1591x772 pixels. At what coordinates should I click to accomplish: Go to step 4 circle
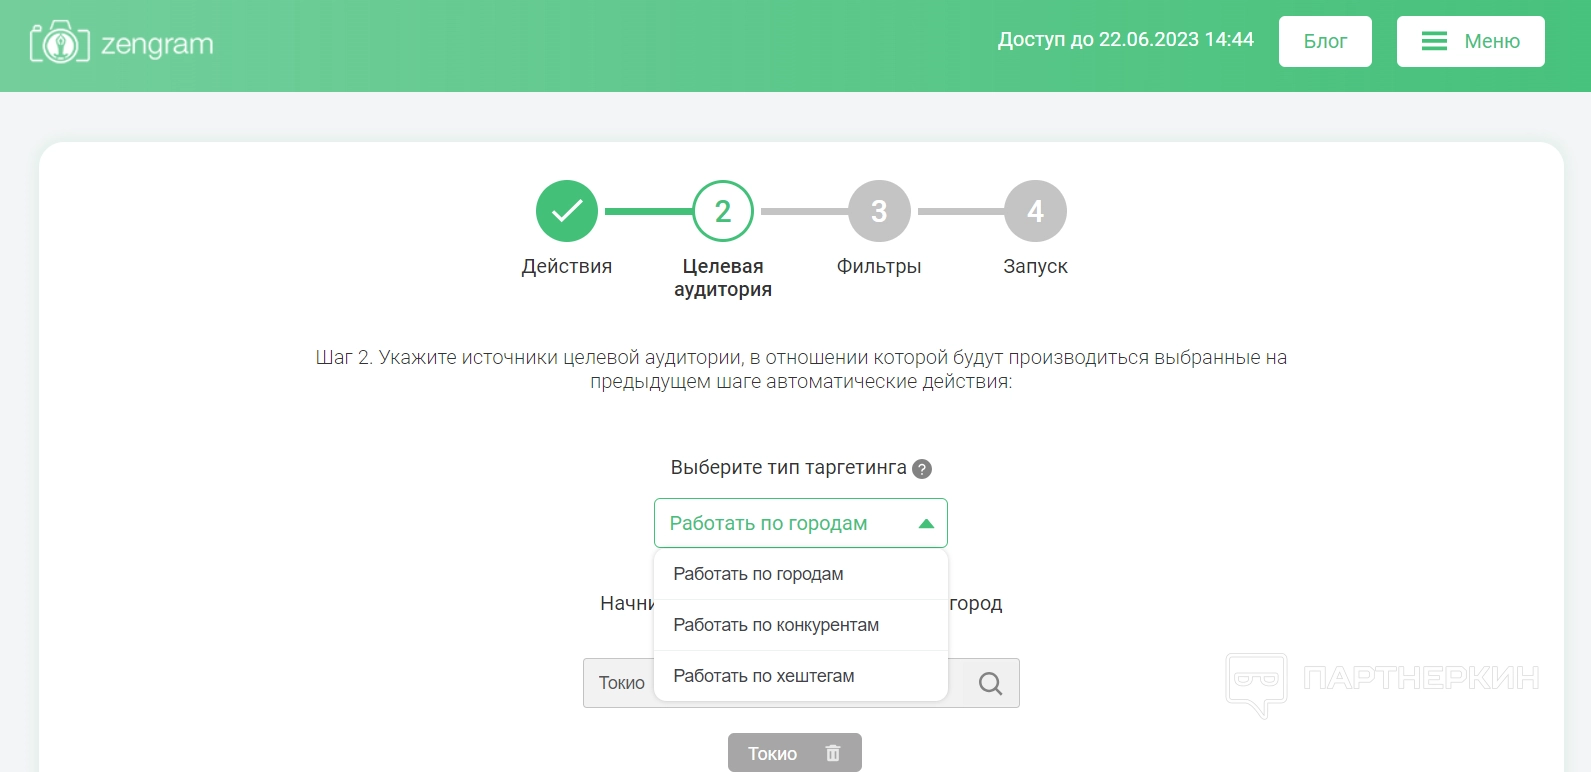[x=1035, y=211]
